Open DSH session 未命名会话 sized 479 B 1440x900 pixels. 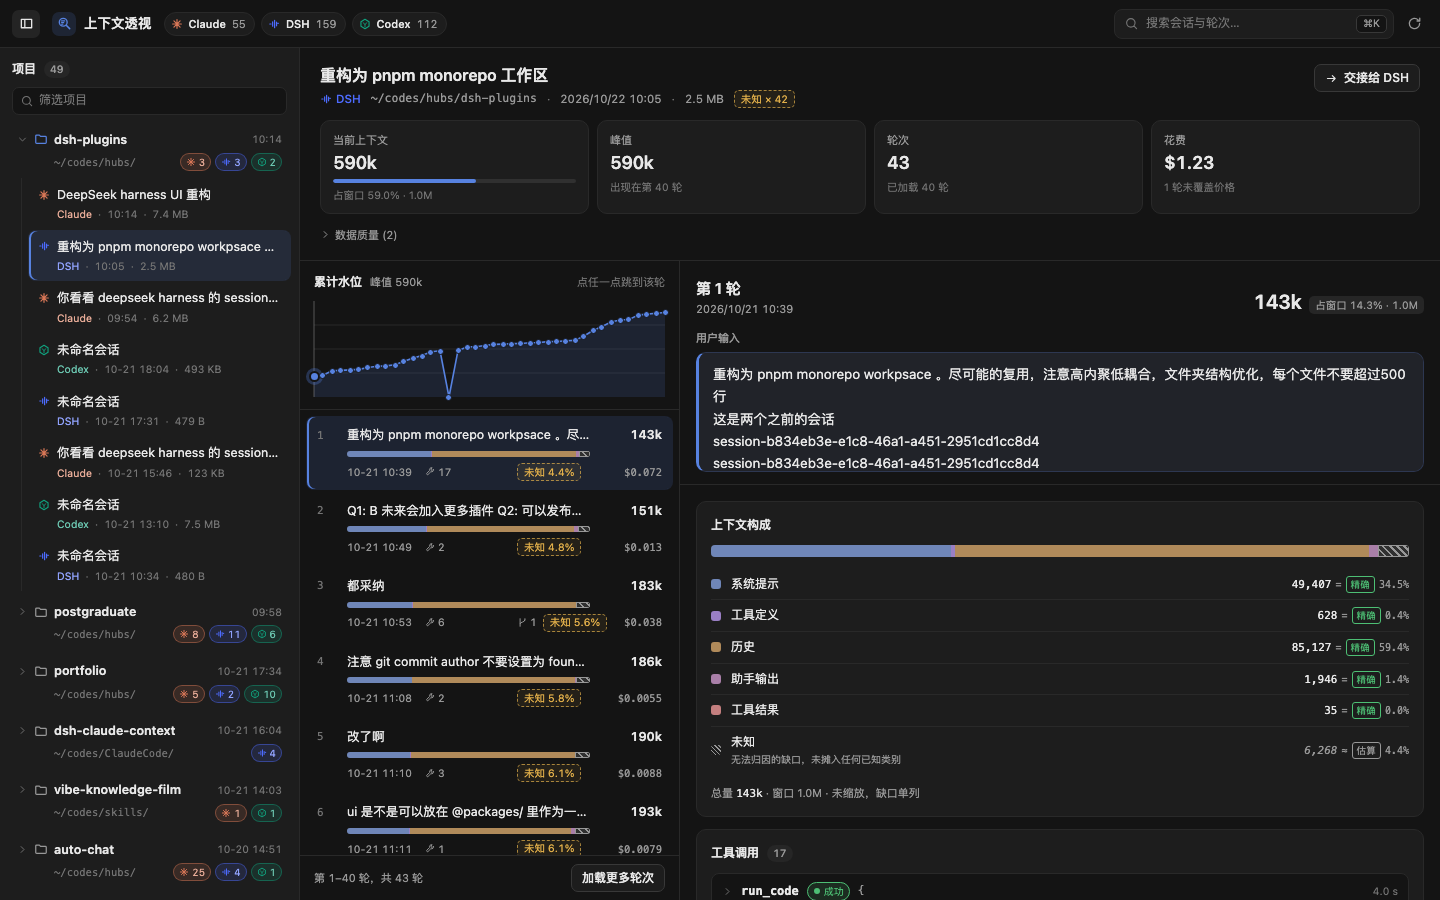(160, 411)
